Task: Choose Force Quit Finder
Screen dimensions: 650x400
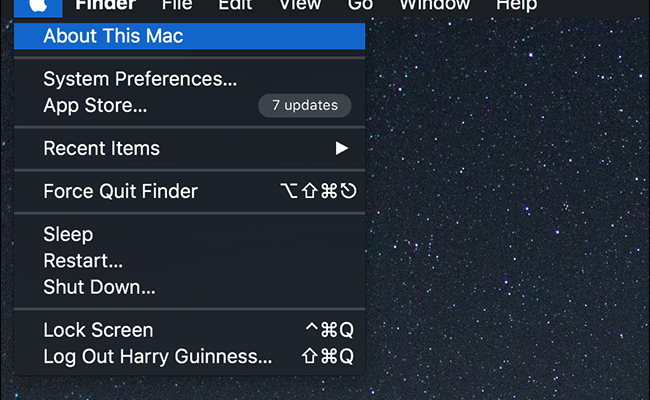Action: pos(120,191)
